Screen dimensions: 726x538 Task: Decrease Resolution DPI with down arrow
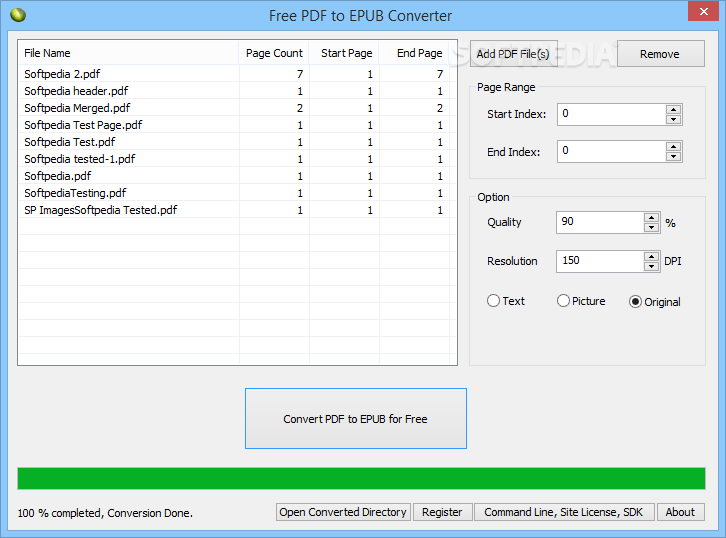tap(651, 266)
